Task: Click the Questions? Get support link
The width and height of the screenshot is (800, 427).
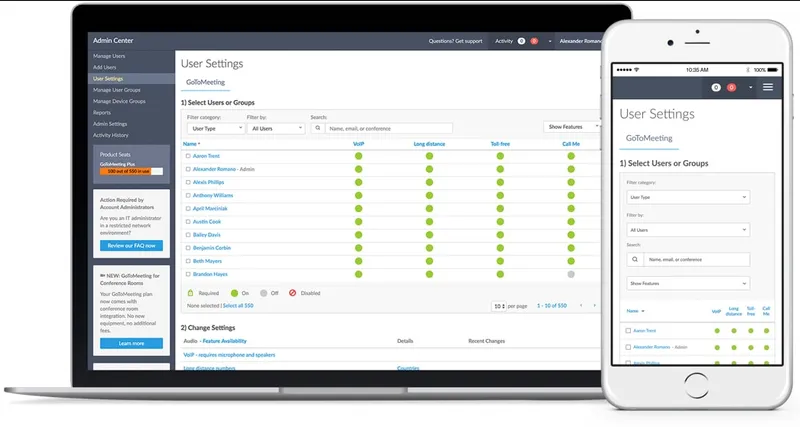Action: (455, 41)
